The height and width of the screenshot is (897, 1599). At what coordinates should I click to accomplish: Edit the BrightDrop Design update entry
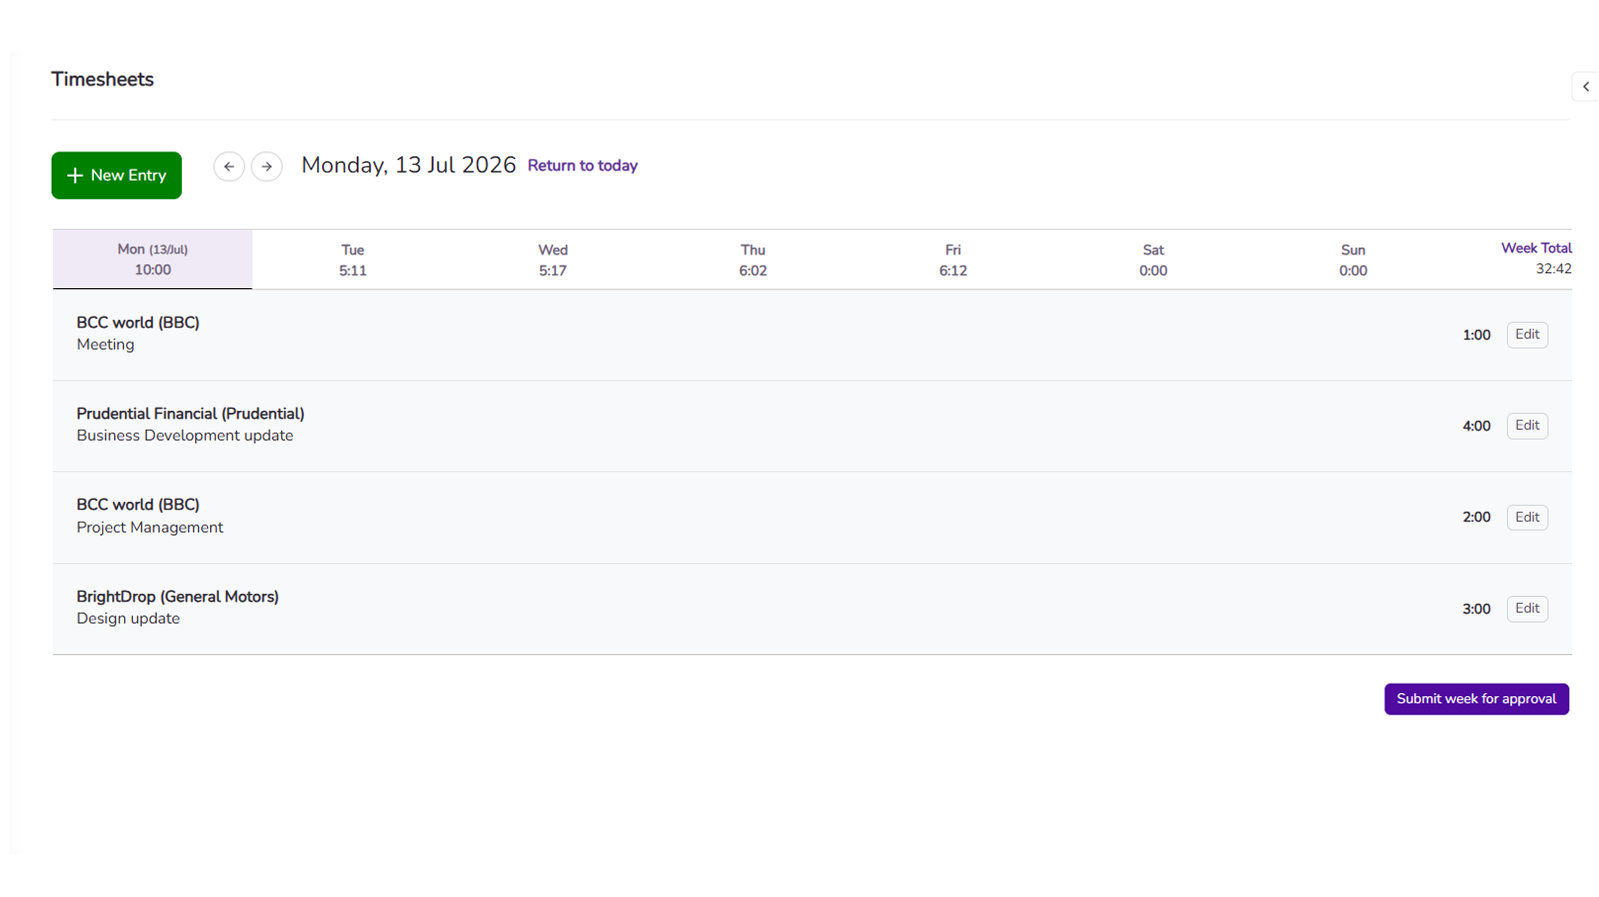1527,609
